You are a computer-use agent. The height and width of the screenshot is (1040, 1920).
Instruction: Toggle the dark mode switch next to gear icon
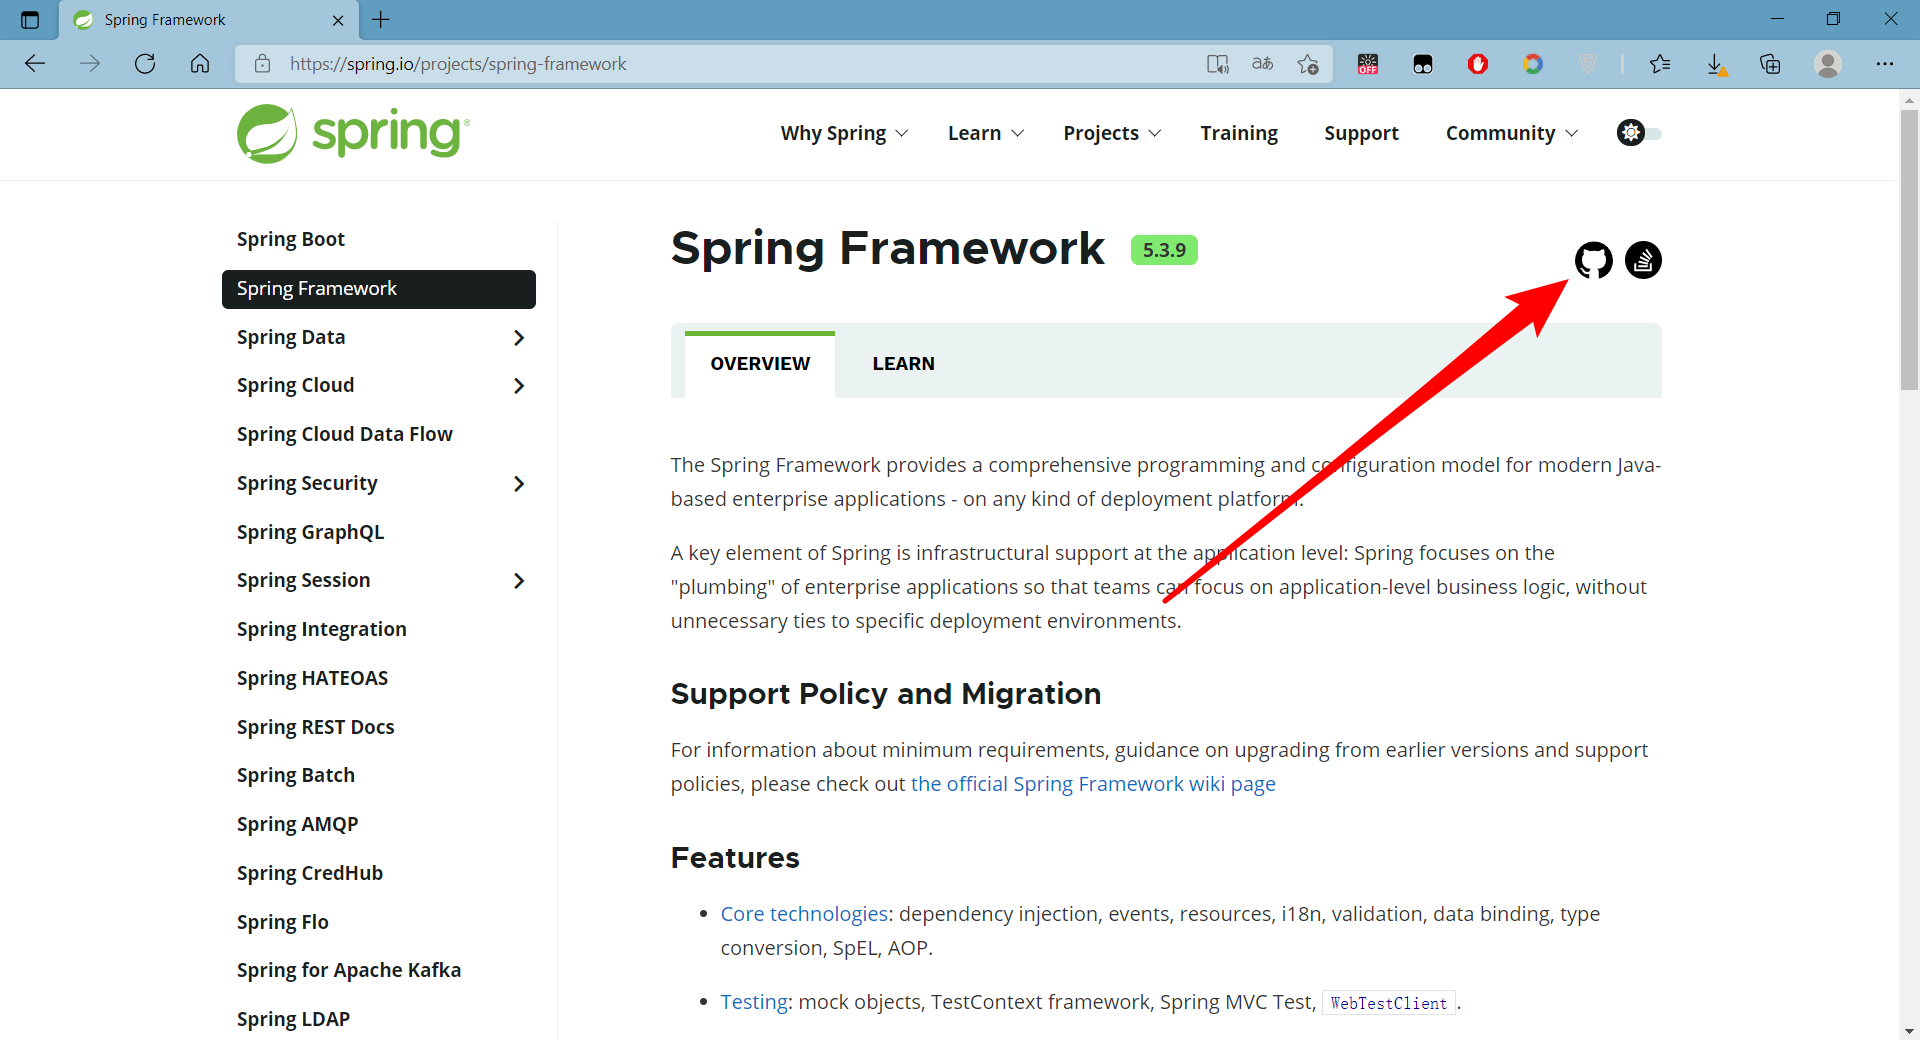pyautogui.click(x=1652, y=133)
